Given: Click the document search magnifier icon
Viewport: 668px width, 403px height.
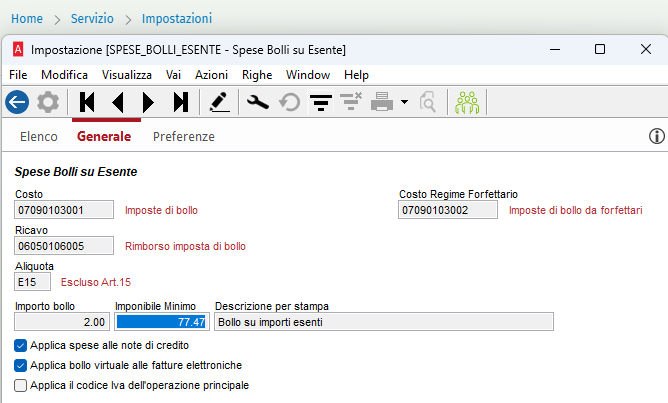Looking at the screenshot, I should [427, 102].
